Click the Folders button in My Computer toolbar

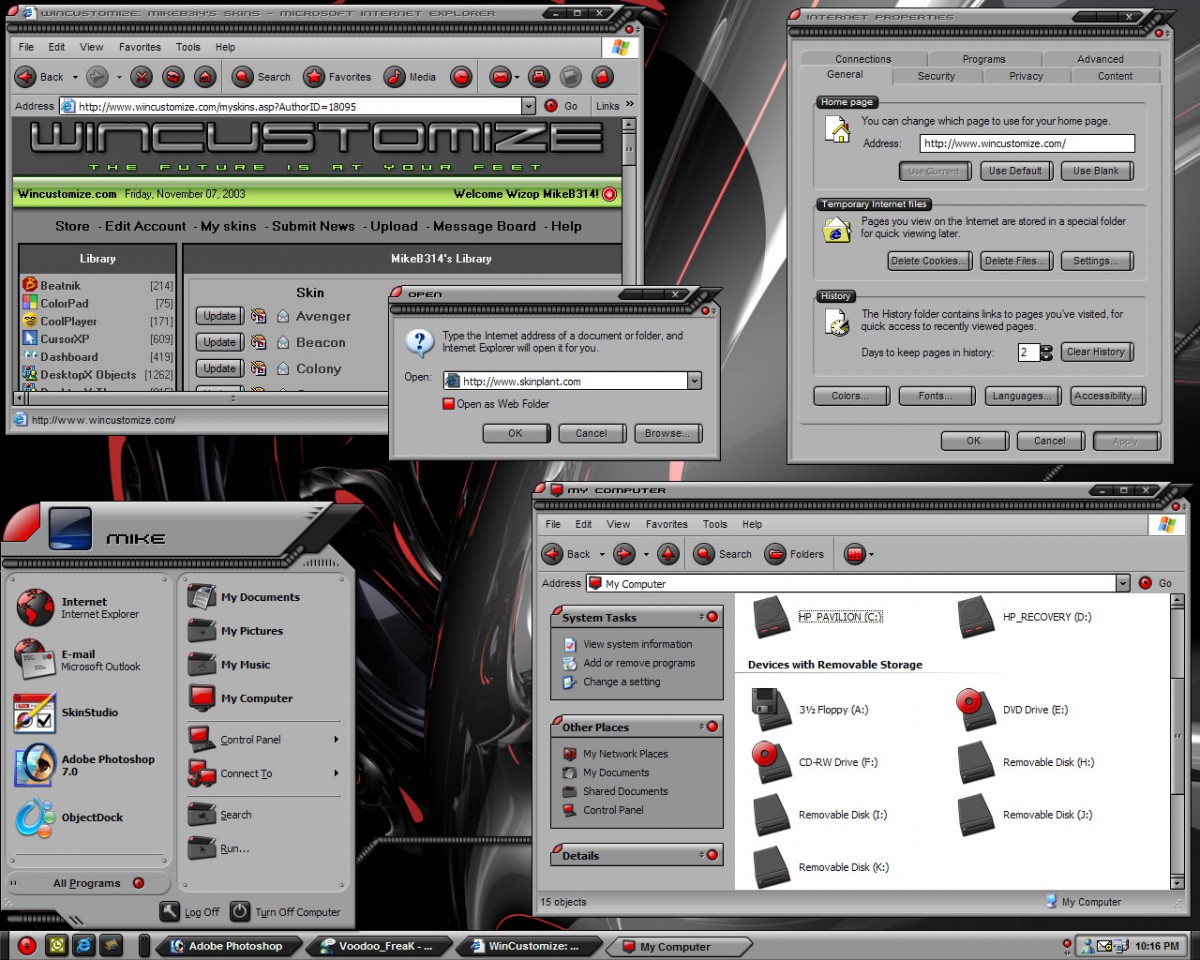794,554
